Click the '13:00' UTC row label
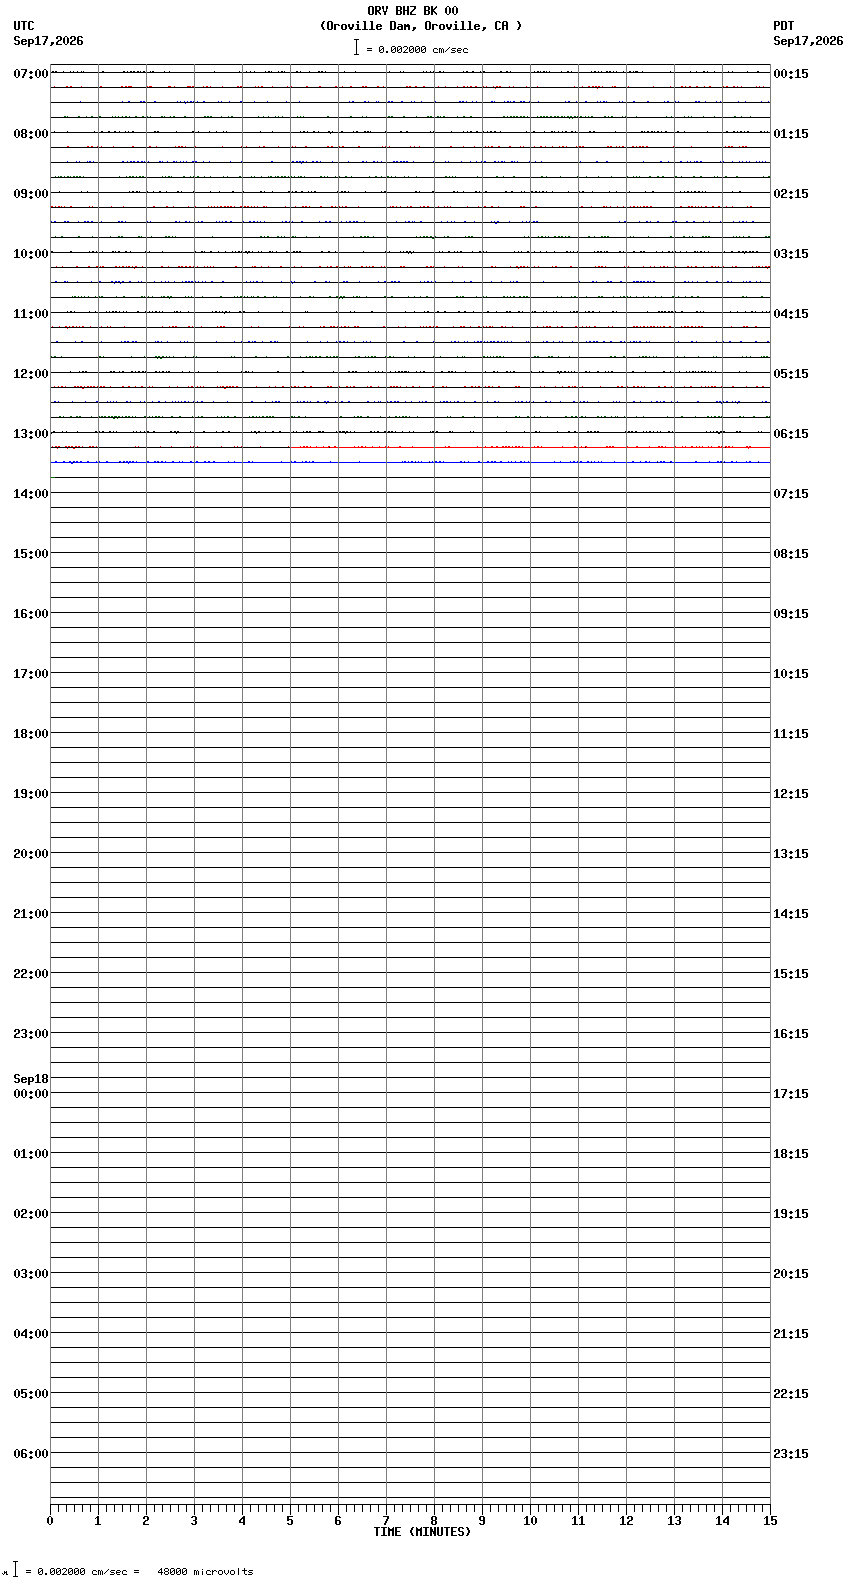850x1584 pixels. click(31, 434)
